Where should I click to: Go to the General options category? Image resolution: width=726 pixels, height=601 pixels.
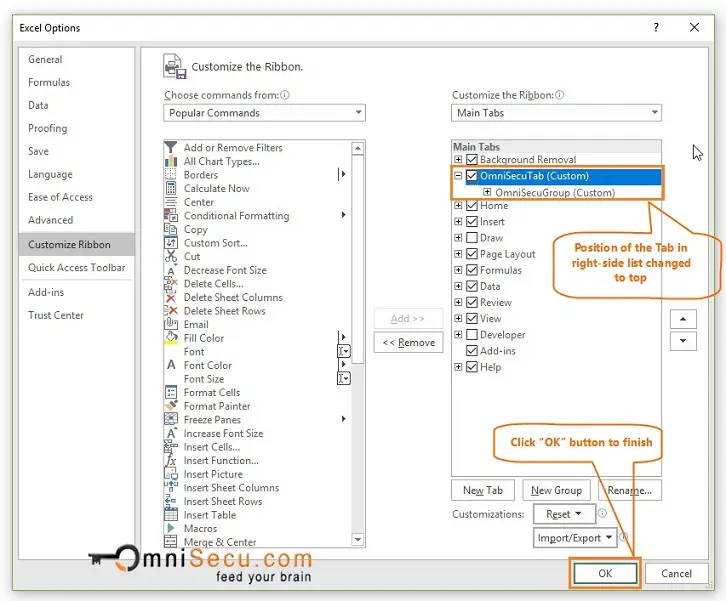click(x=45, y=59)
